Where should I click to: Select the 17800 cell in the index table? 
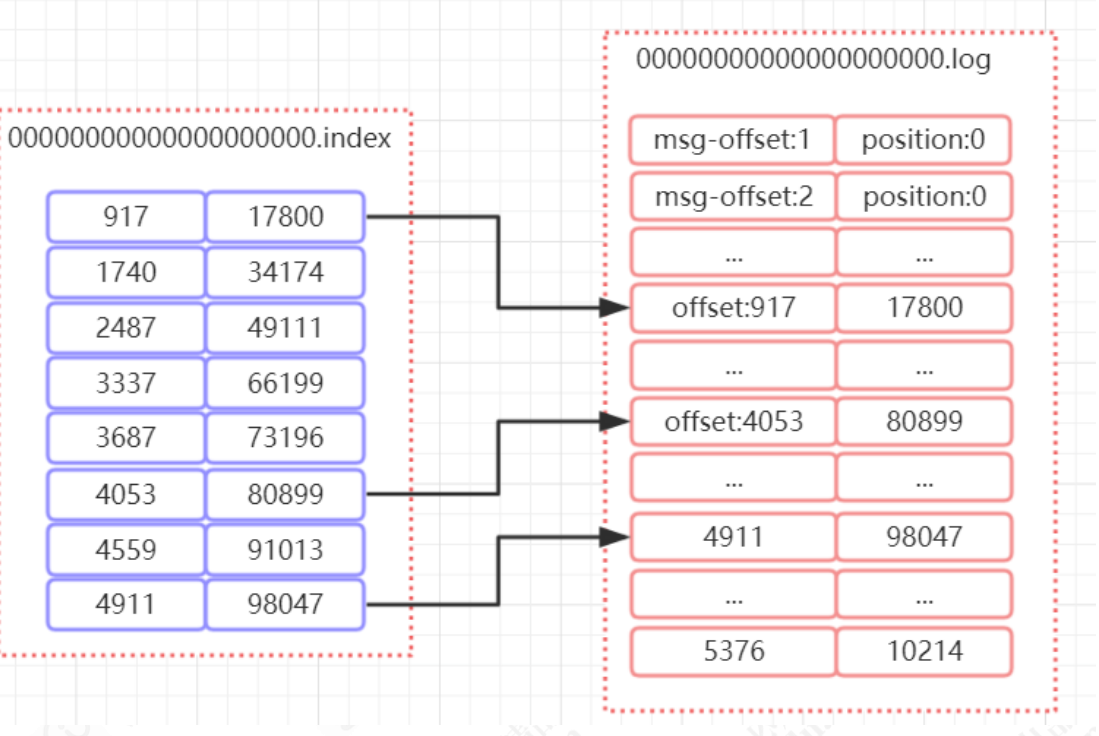click(x=285, y=217)
